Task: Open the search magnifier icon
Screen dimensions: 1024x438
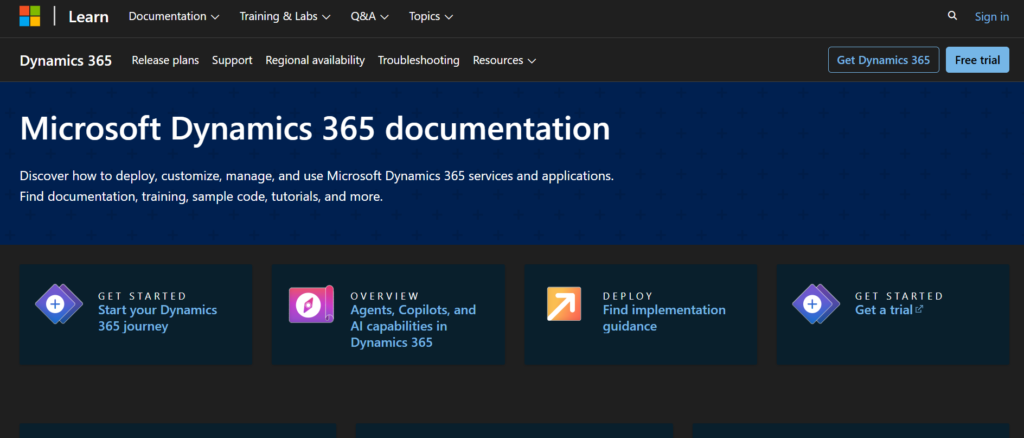Action: pyautogui.click(x=952, y=16)
